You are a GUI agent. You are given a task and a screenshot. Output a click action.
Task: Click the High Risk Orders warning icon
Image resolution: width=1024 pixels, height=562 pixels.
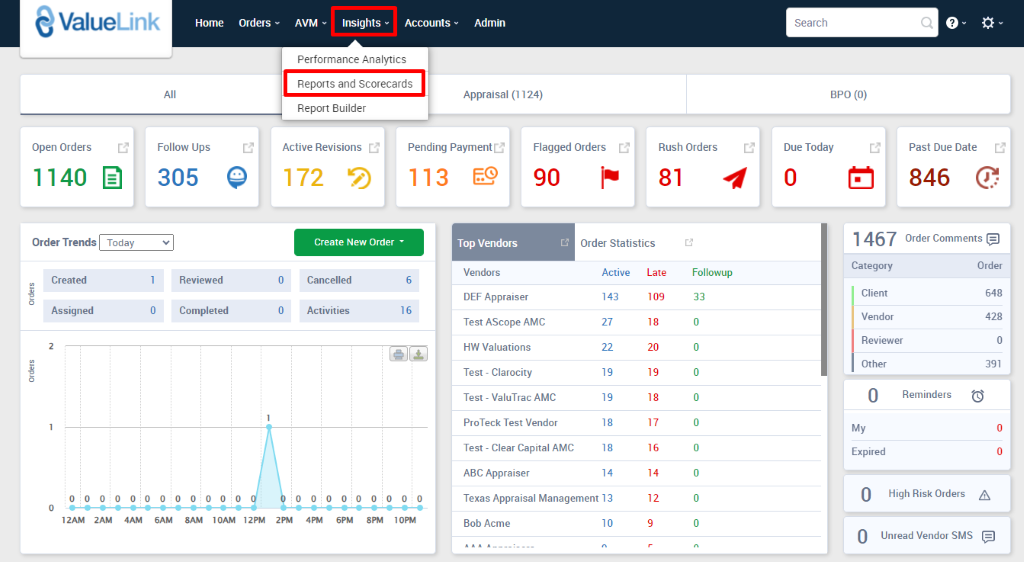(985, 495)
